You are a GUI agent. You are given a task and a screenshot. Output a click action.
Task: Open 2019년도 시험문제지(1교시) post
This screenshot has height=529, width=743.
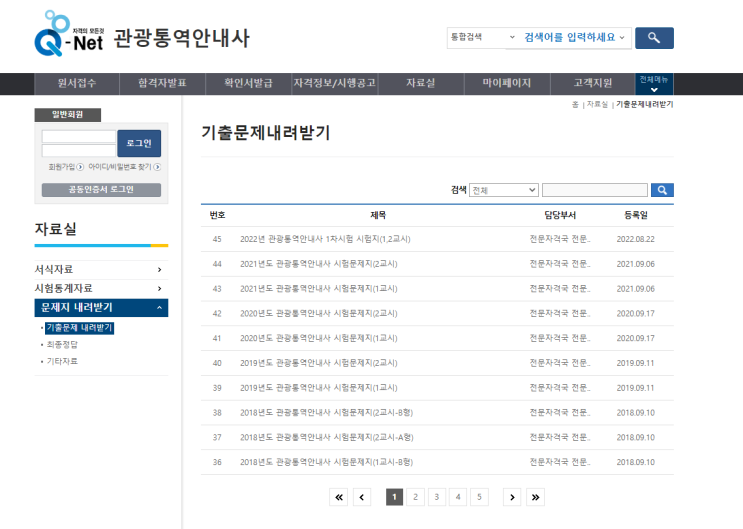(x=318, y=388)
